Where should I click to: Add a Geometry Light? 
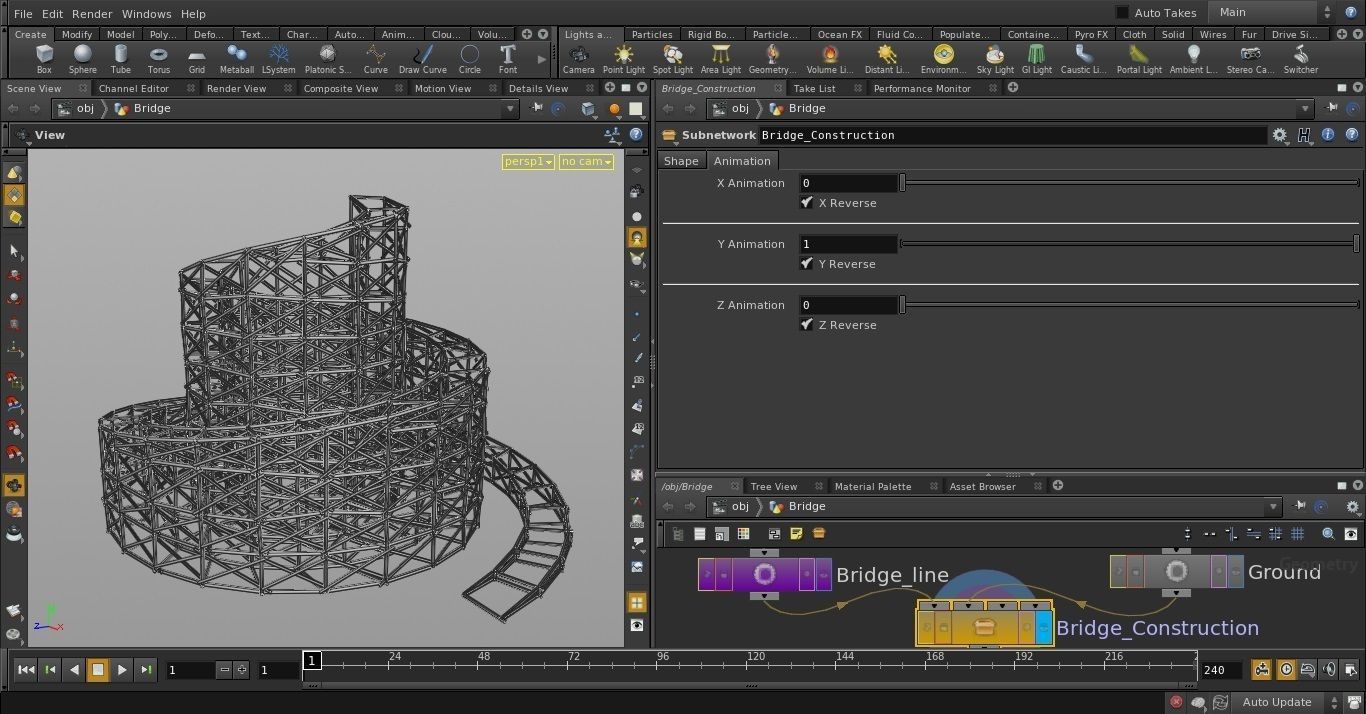(x=772, y=59)
